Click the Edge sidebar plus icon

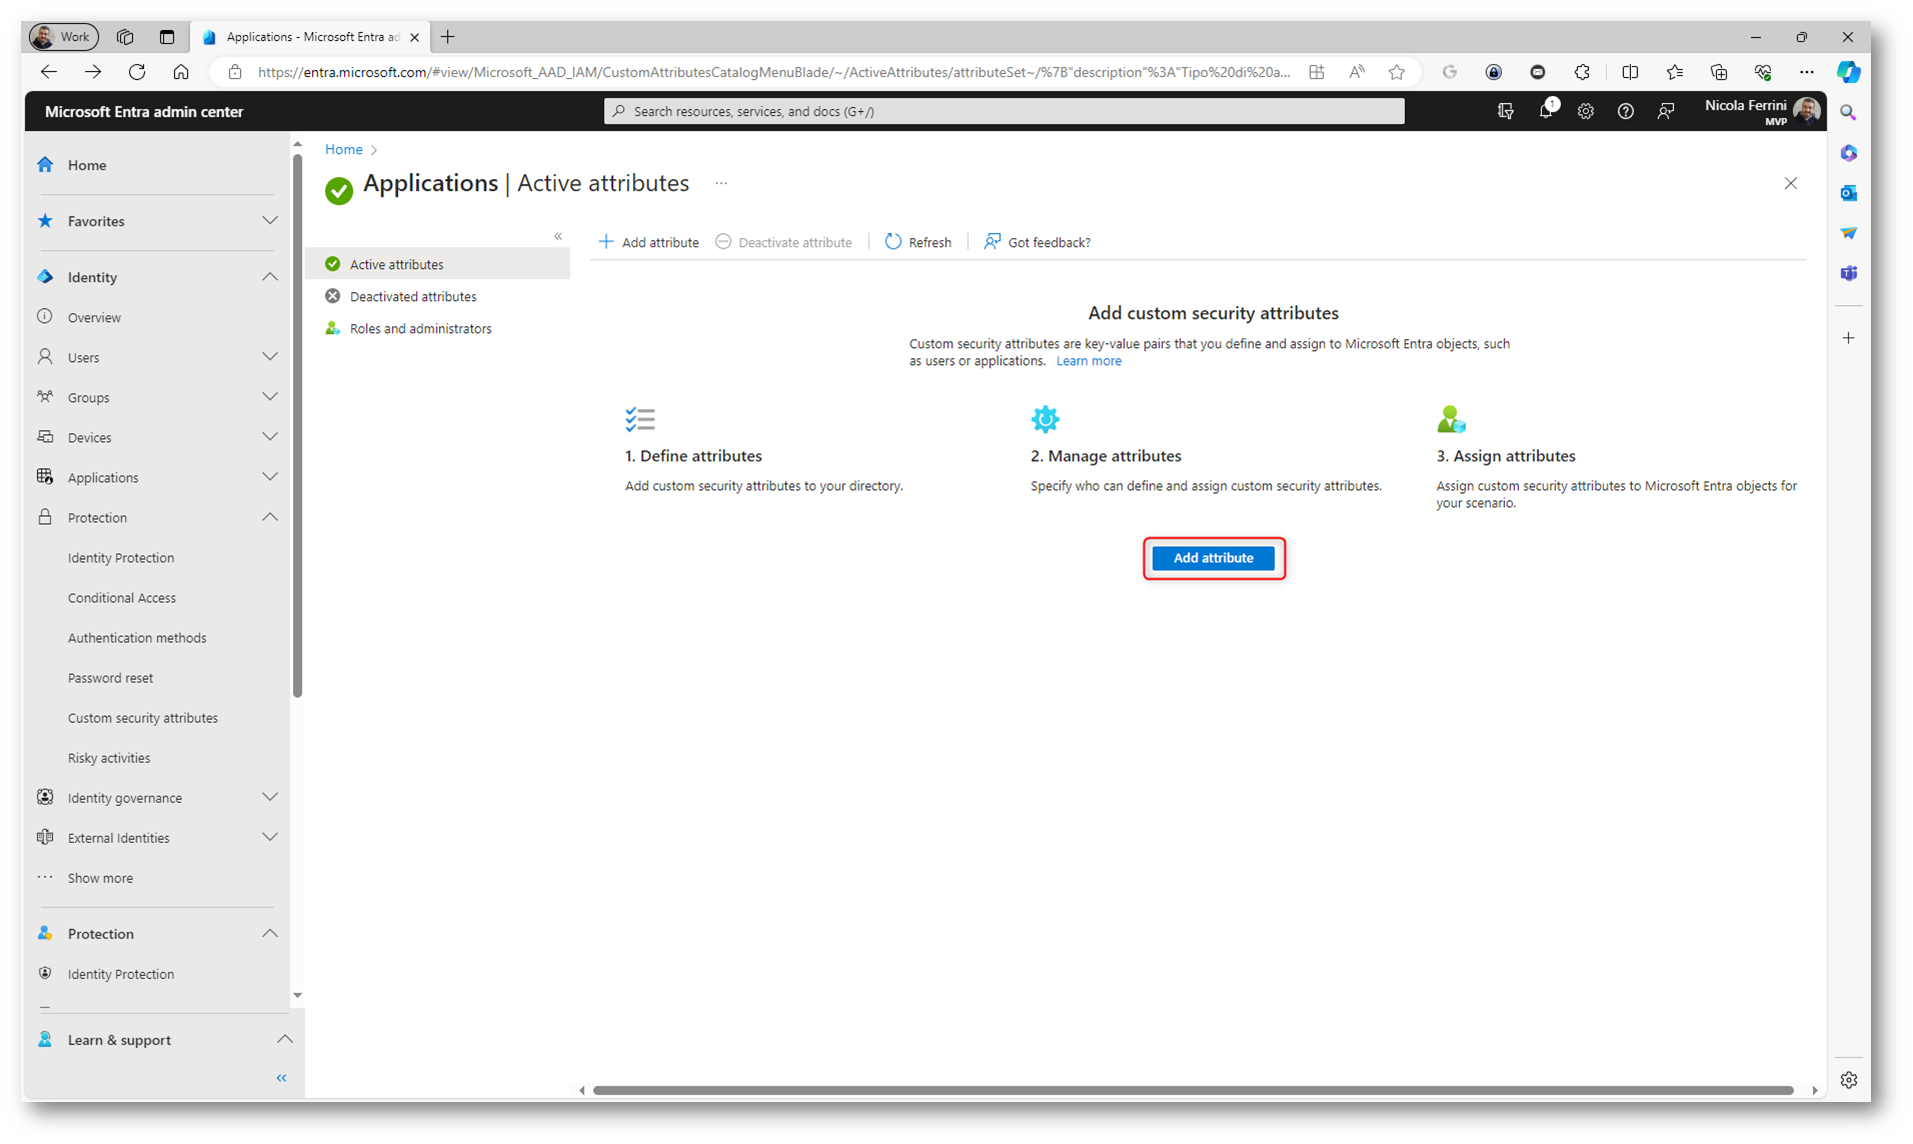click(1849, 338)
